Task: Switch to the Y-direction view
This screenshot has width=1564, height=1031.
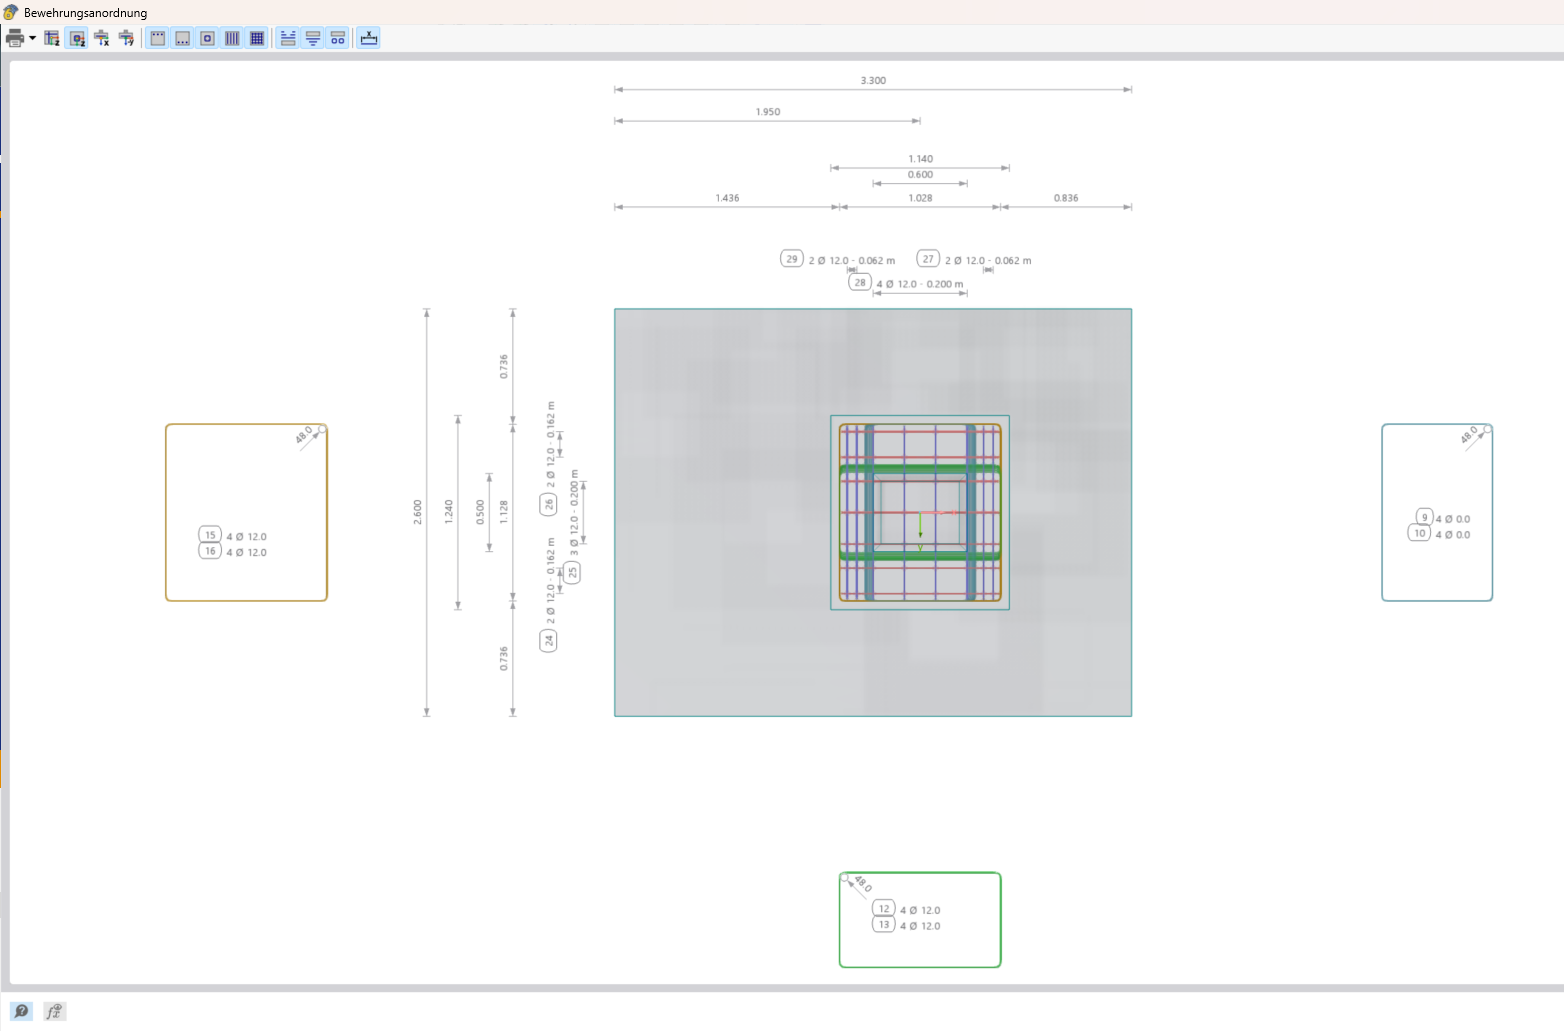Action: (x=127, y=38)
